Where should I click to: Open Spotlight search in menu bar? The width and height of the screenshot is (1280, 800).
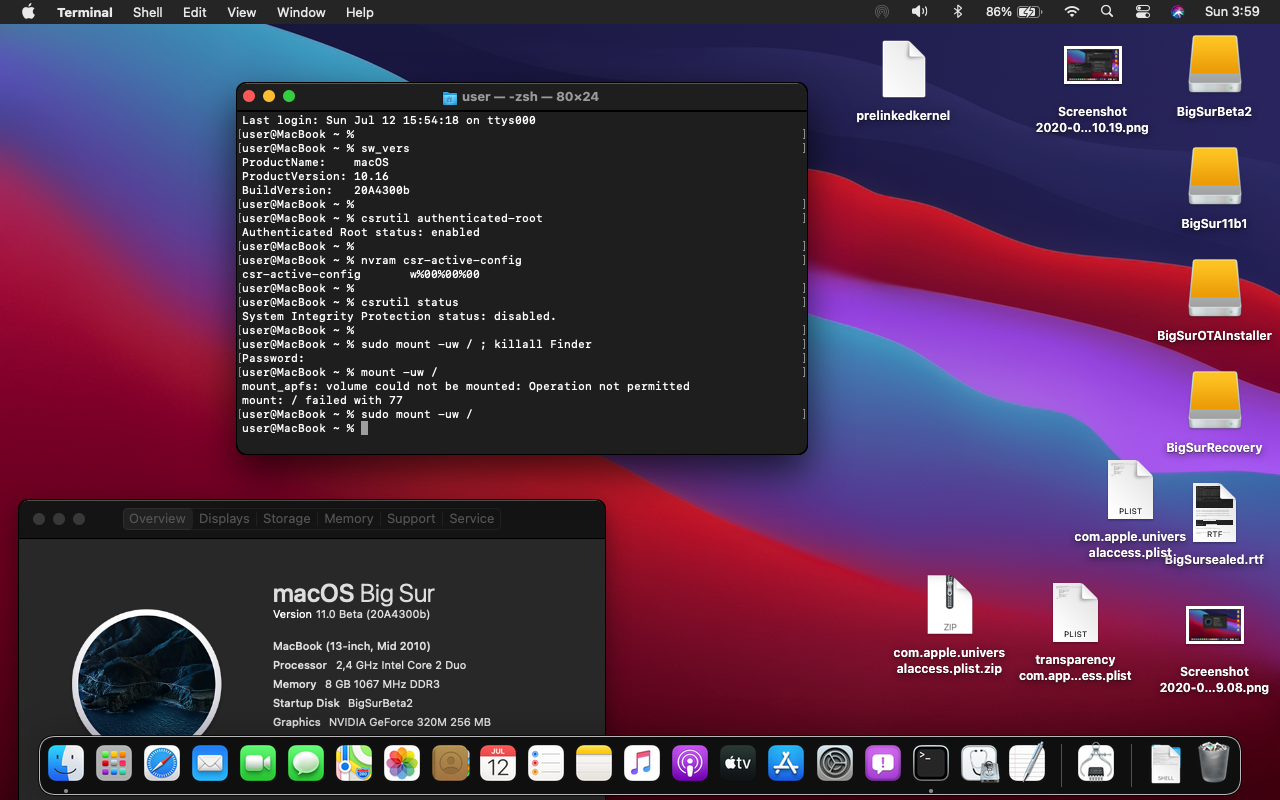coord(1107,12)
